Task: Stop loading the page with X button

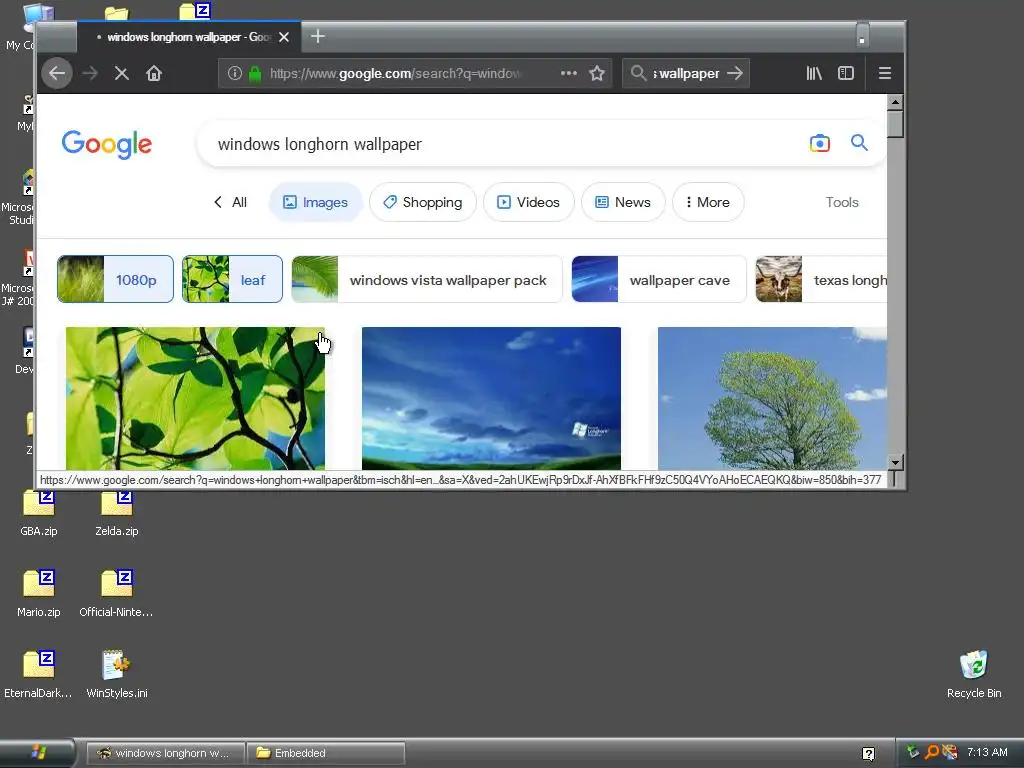Action: pyautogui.click(x=121, y=73)
